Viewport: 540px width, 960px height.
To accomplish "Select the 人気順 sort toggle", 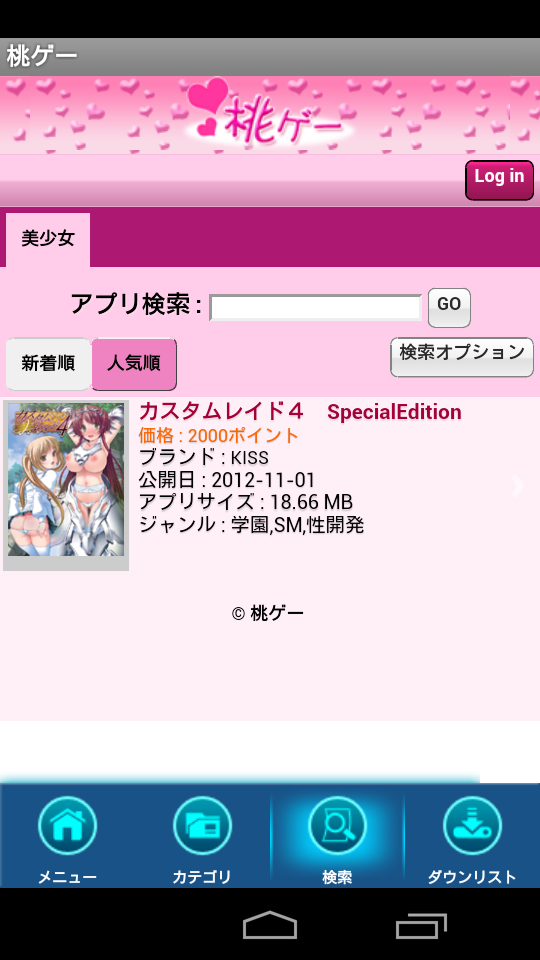I will tap(134, 364).
